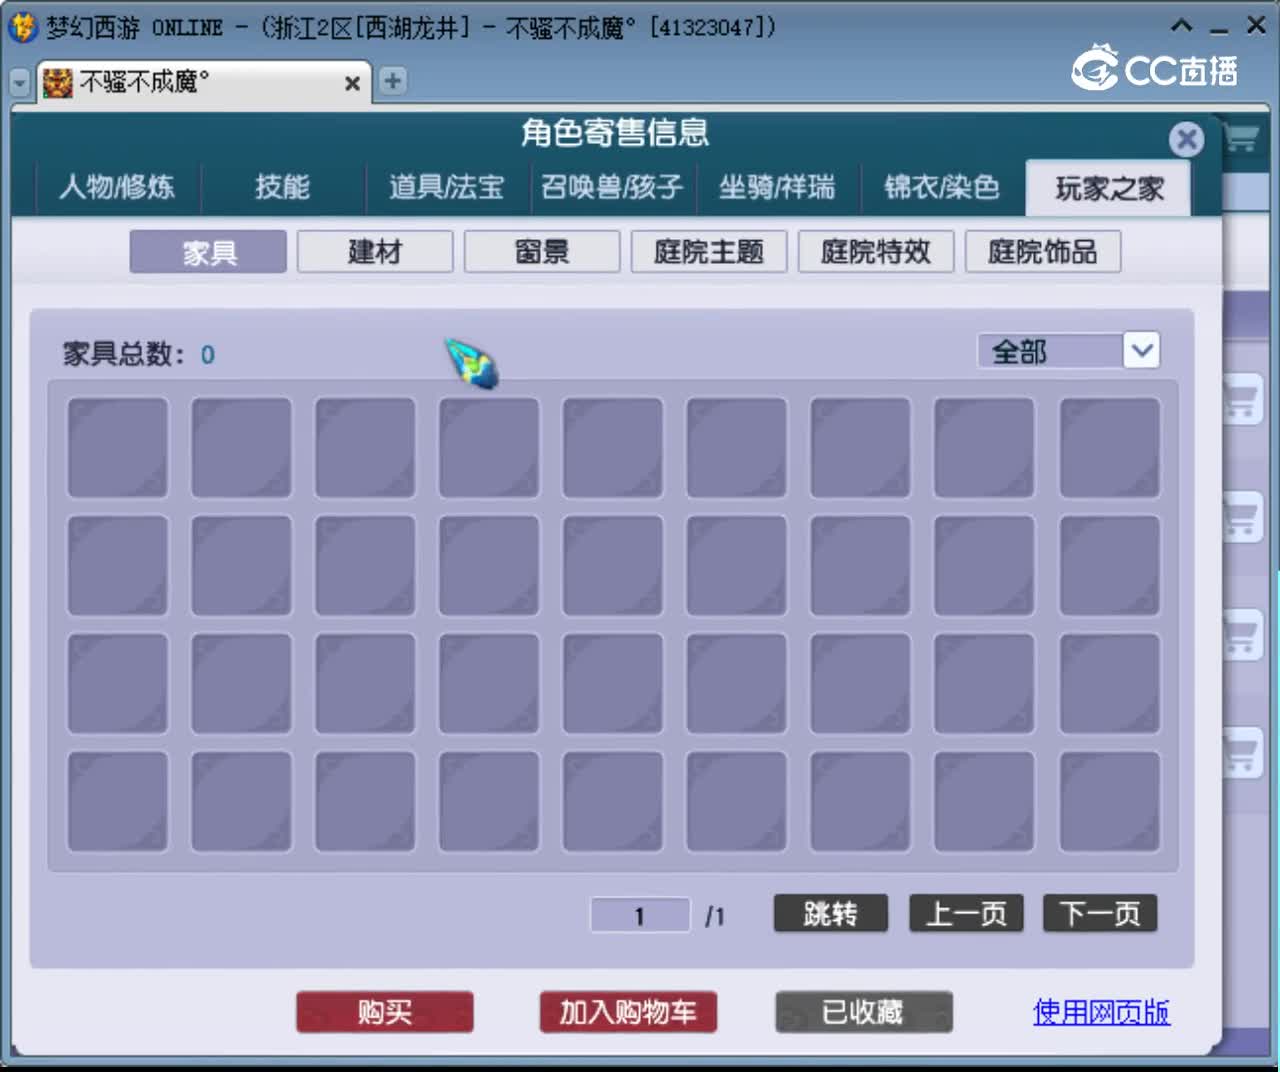Screen dimensions: 1280x1072
Task: Expand the 全部 filter dropdown
Action: [1141, 351]
